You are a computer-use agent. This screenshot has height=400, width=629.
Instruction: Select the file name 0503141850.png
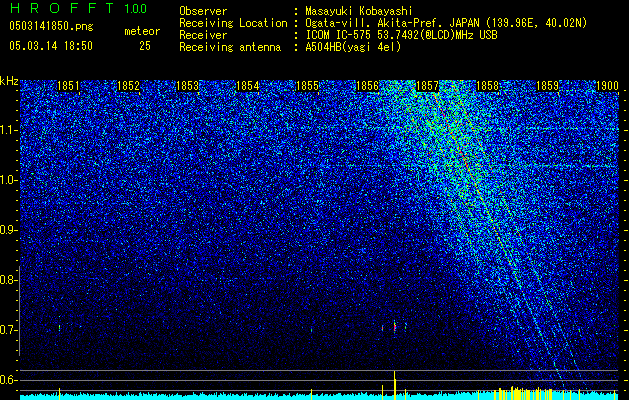[51, 26]
